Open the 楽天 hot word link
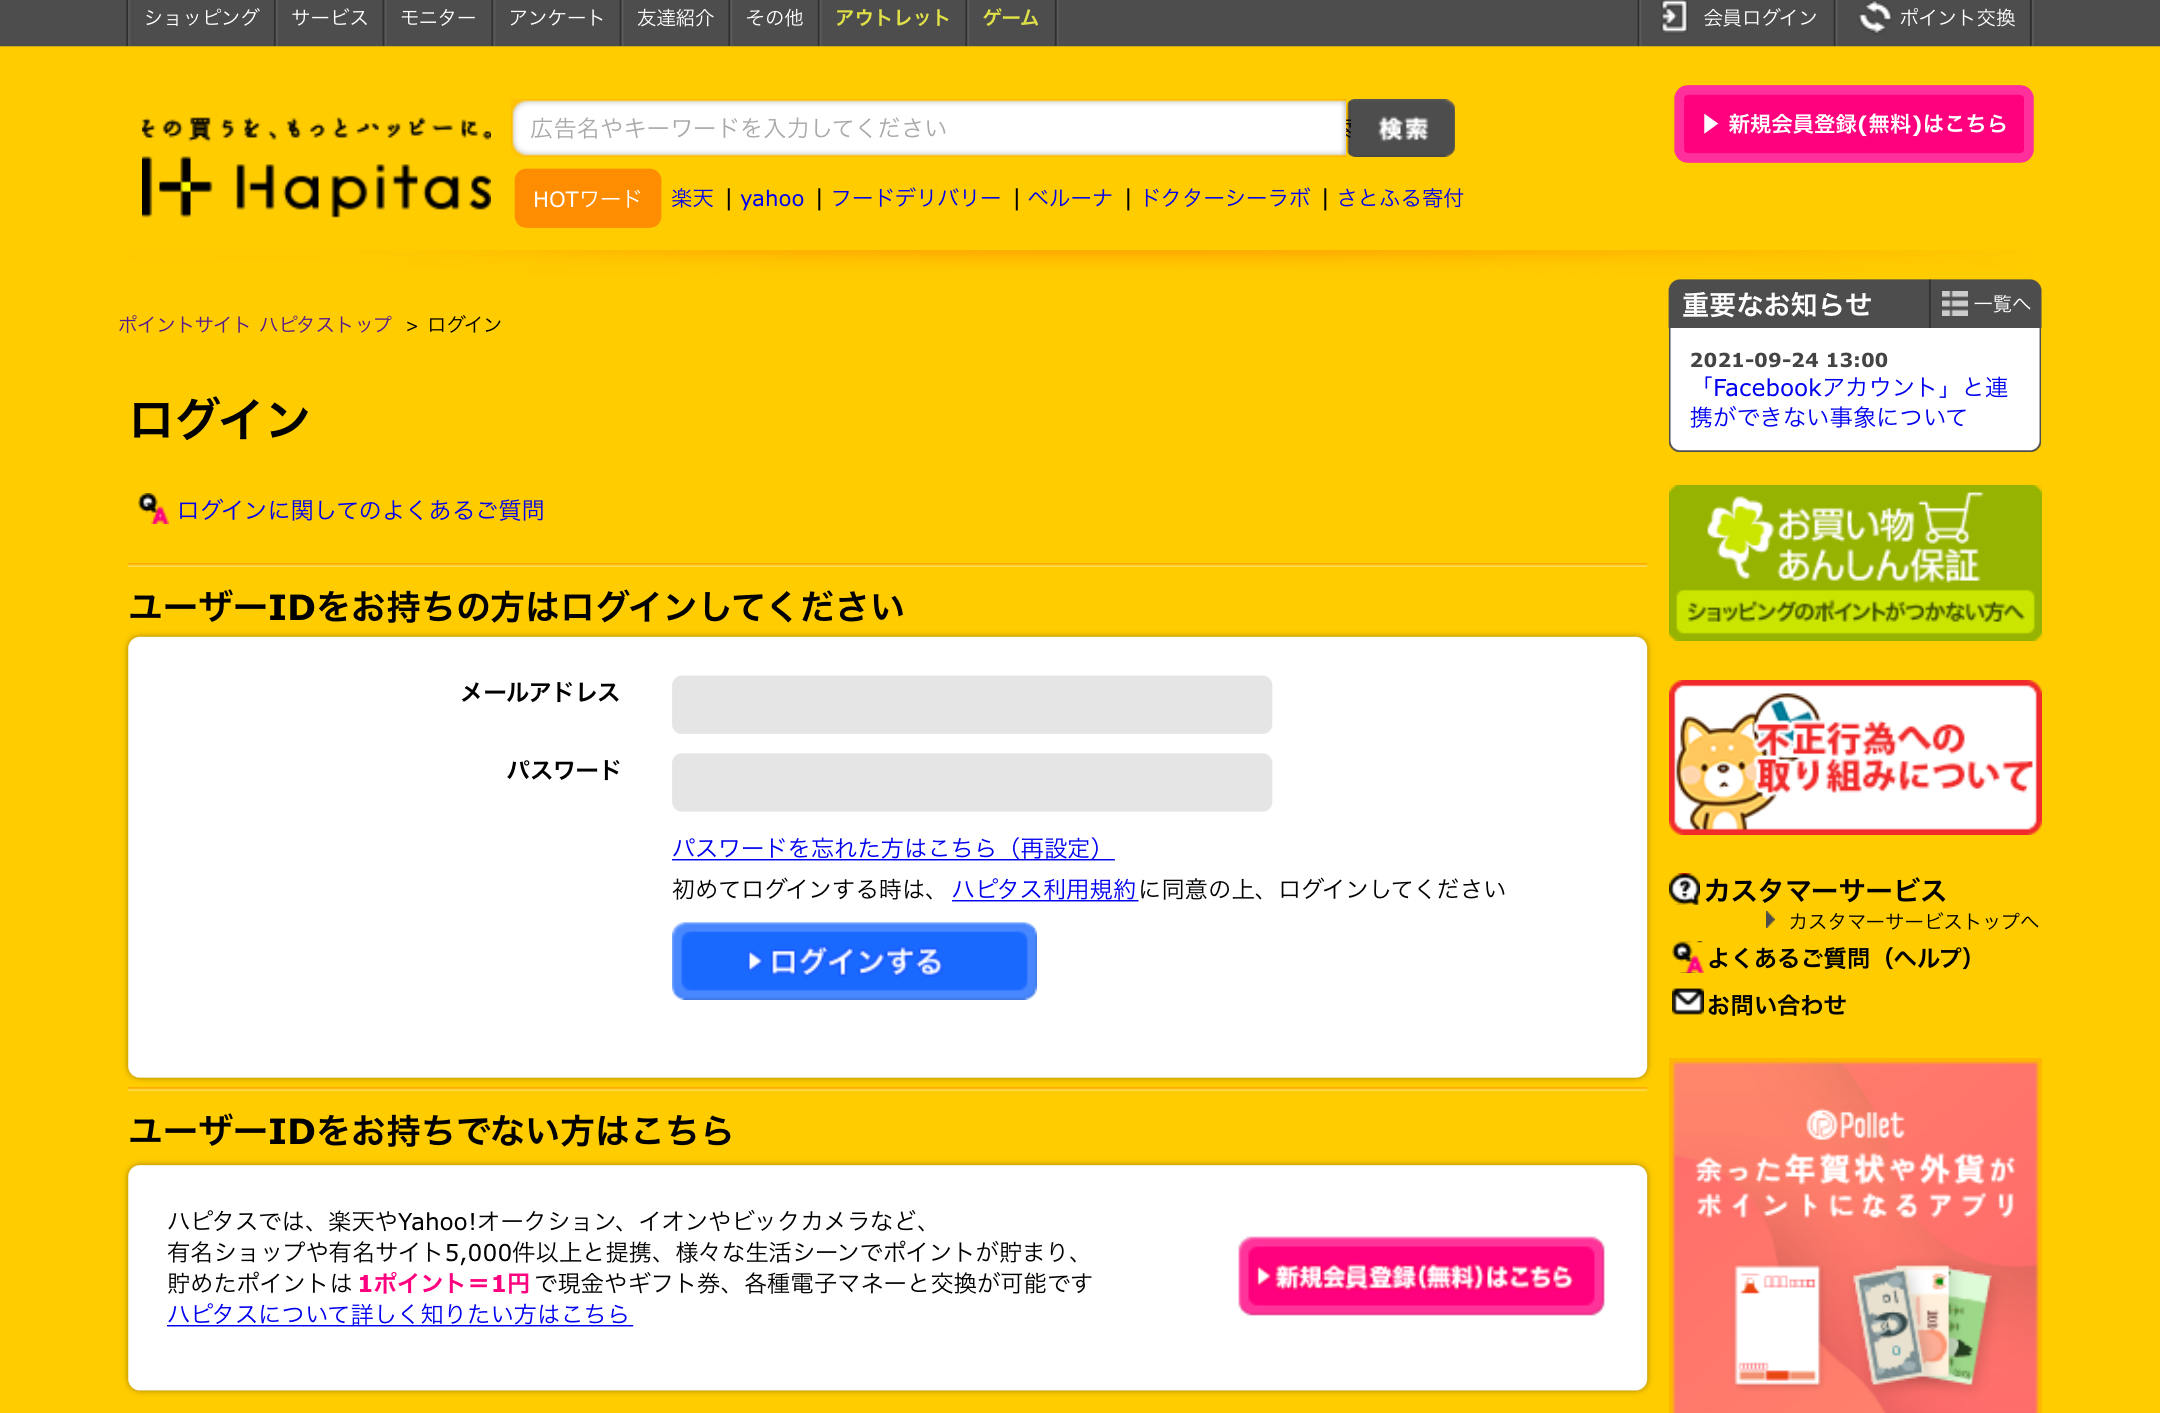The height and width of the screenshot is (1413, 2160). click(x=692, y=198)
